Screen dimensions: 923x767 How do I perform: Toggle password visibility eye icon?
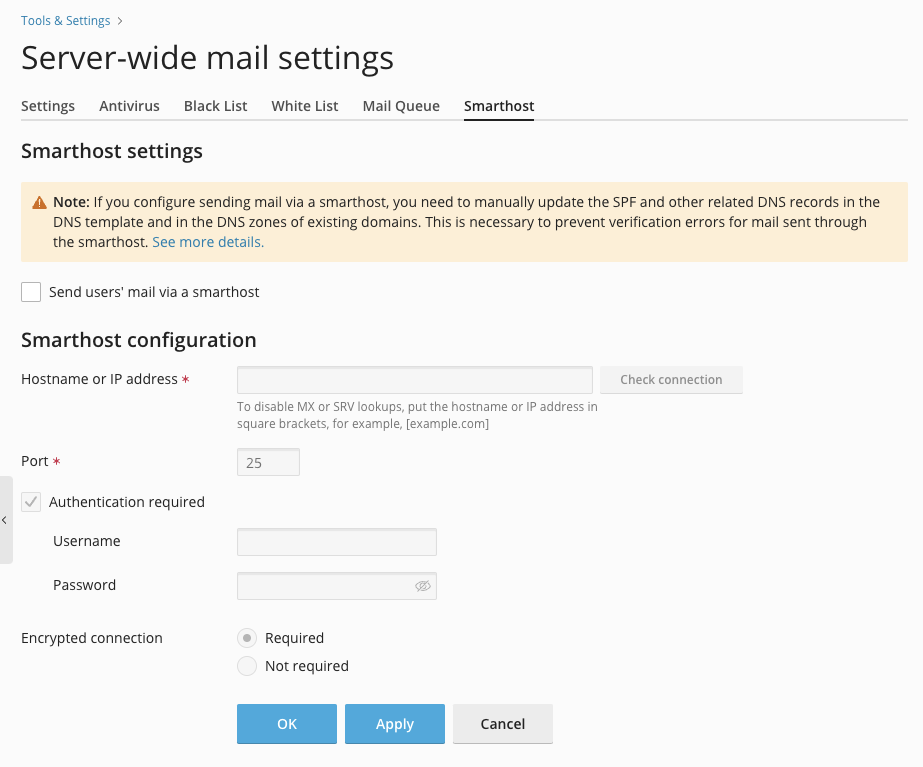(x=423, y=586)
